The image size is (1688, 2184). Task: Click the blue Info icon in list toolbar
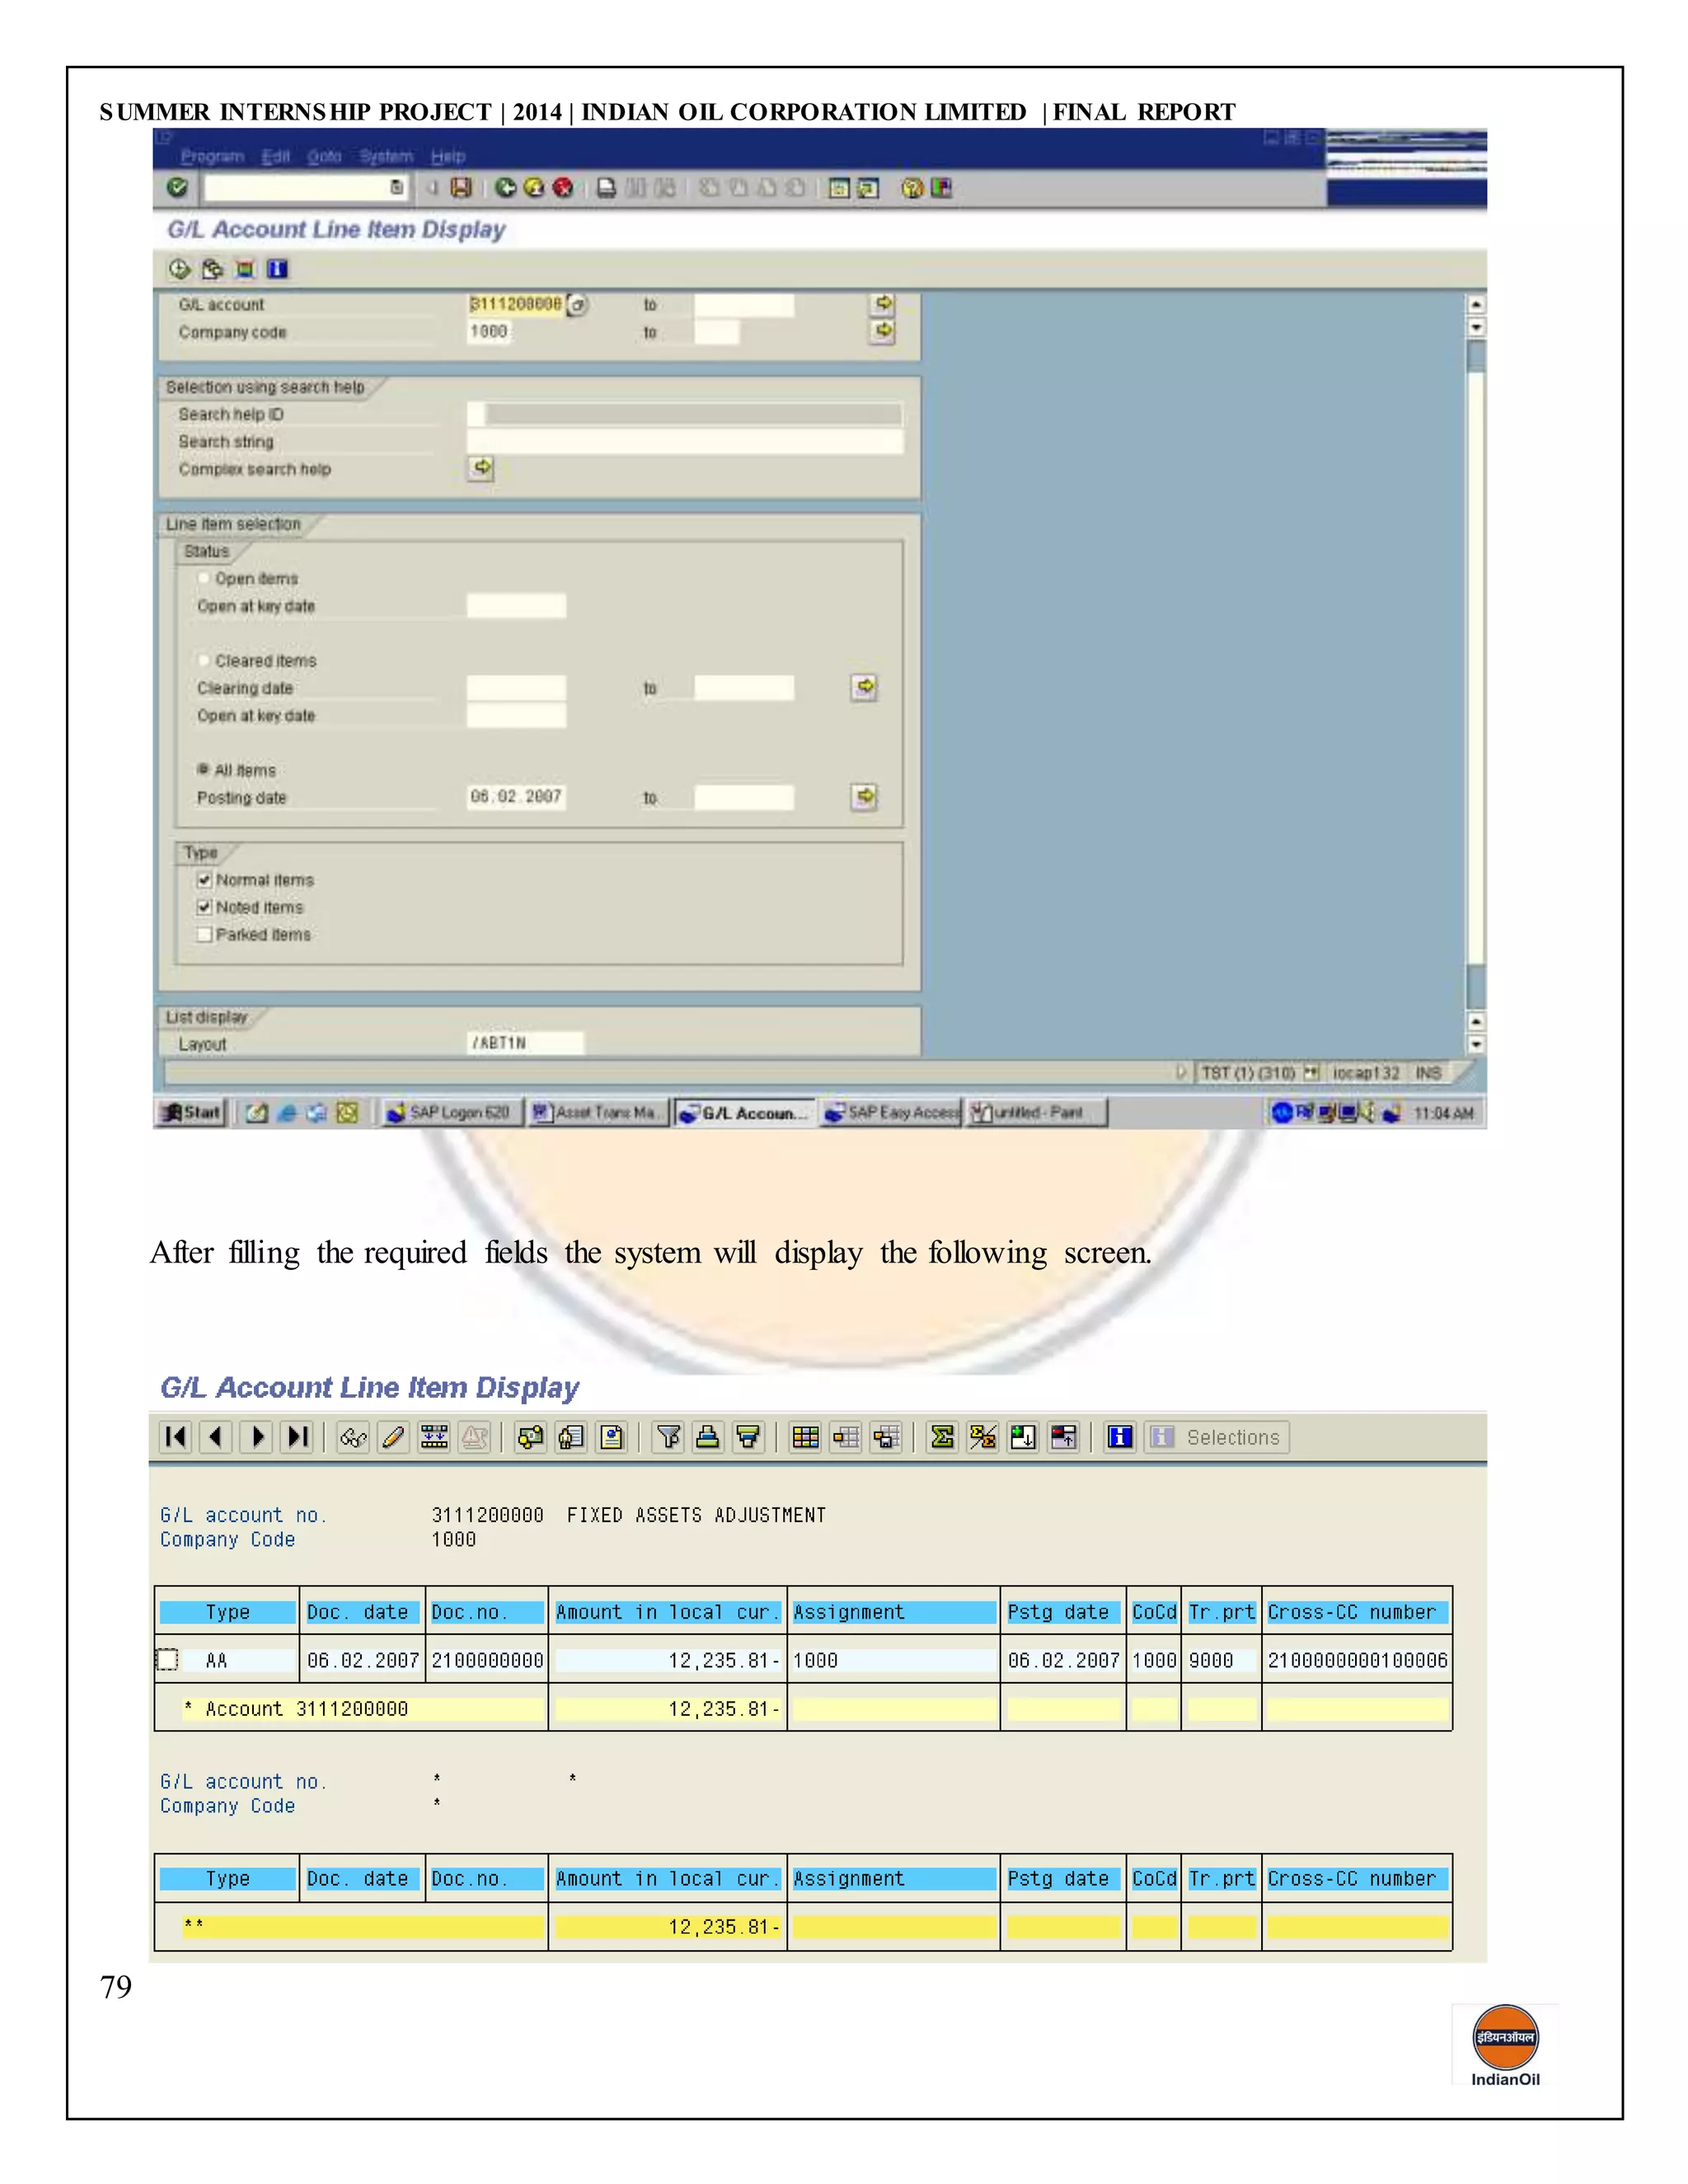pos(1120,1438)
